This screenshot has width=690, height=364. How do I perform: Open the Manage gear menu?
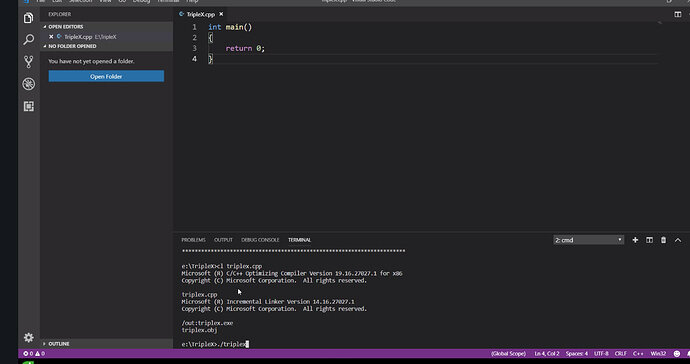(x=29, y=337)
